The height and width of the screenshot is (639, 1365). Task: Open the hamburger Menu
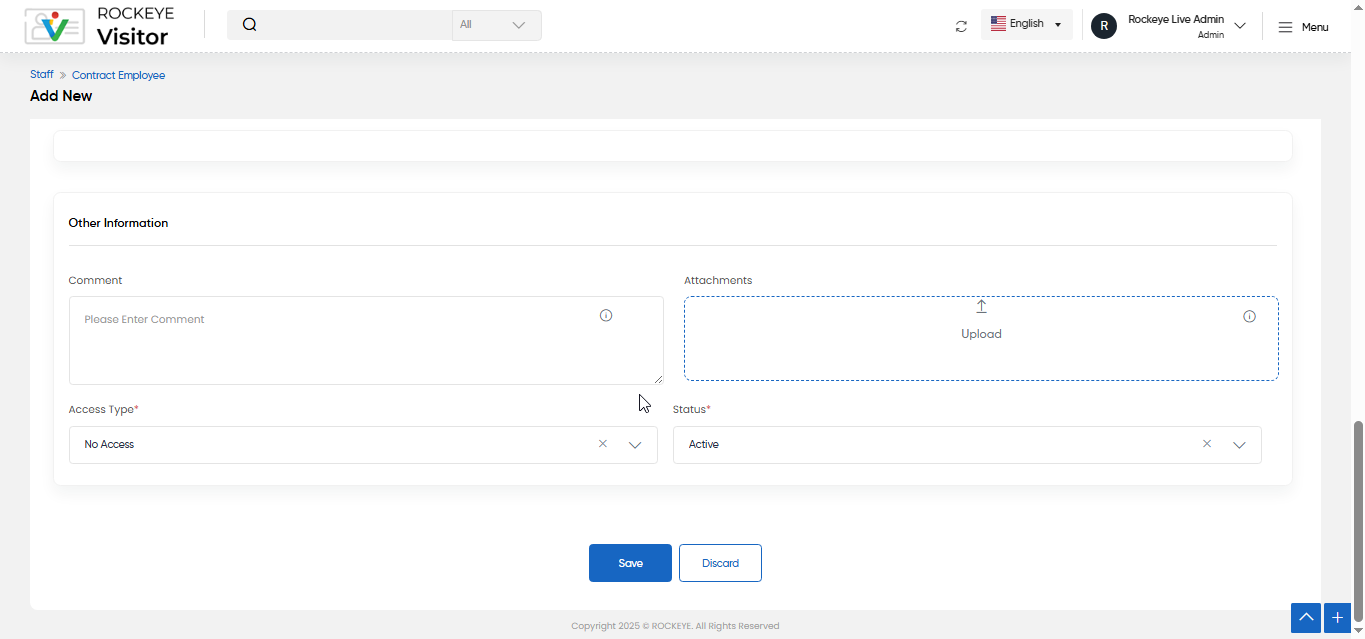coord(1304,27)
